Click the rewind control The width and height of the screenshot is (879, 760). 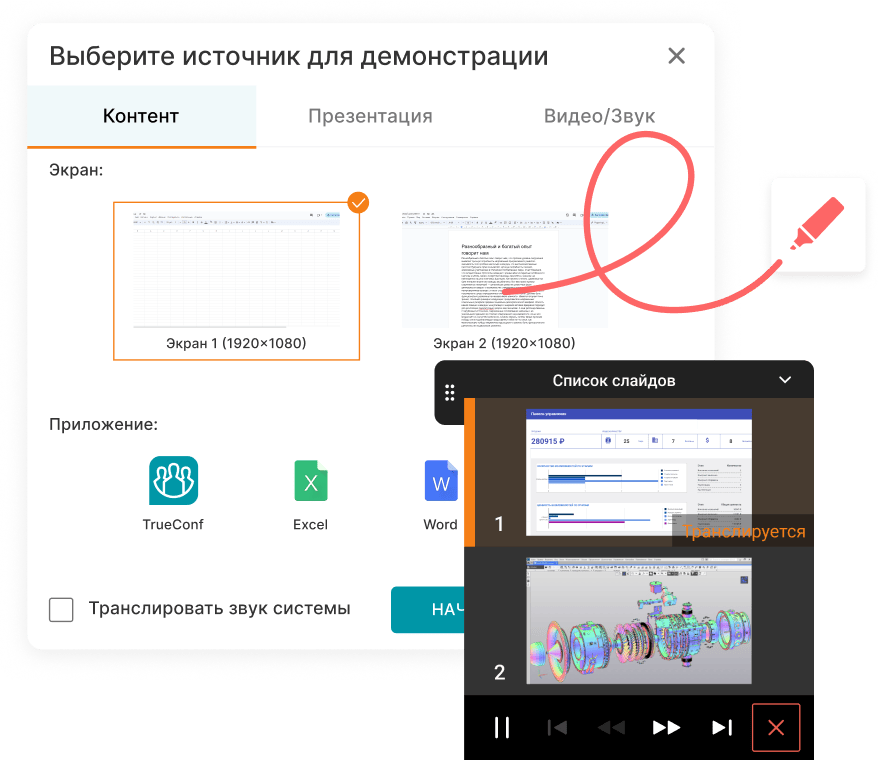tap(614, 727)
